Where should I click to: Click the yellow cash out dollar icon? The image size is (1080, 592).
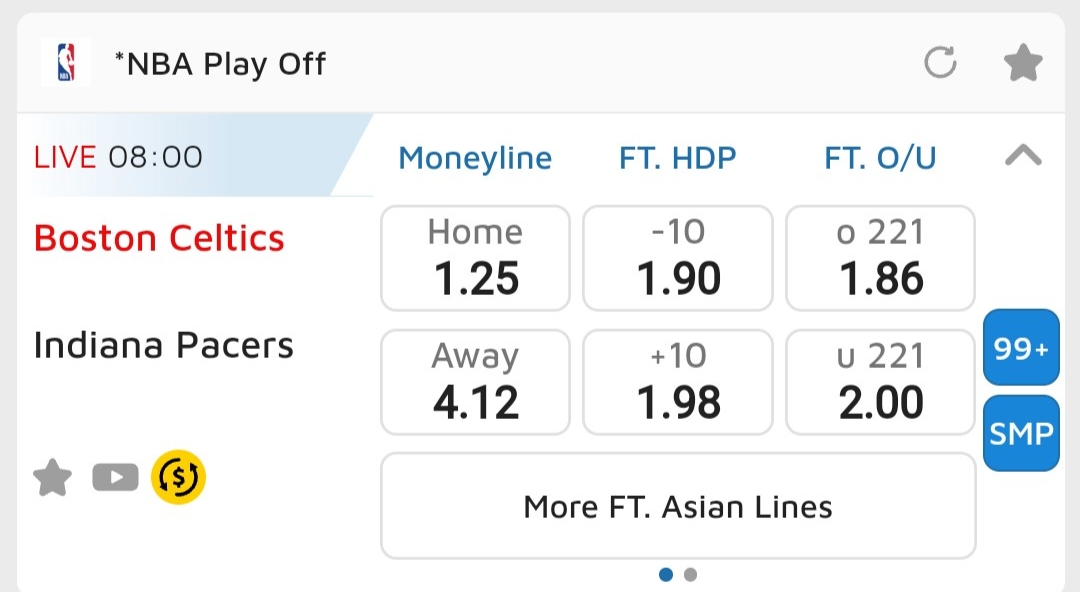click(178, 477)
